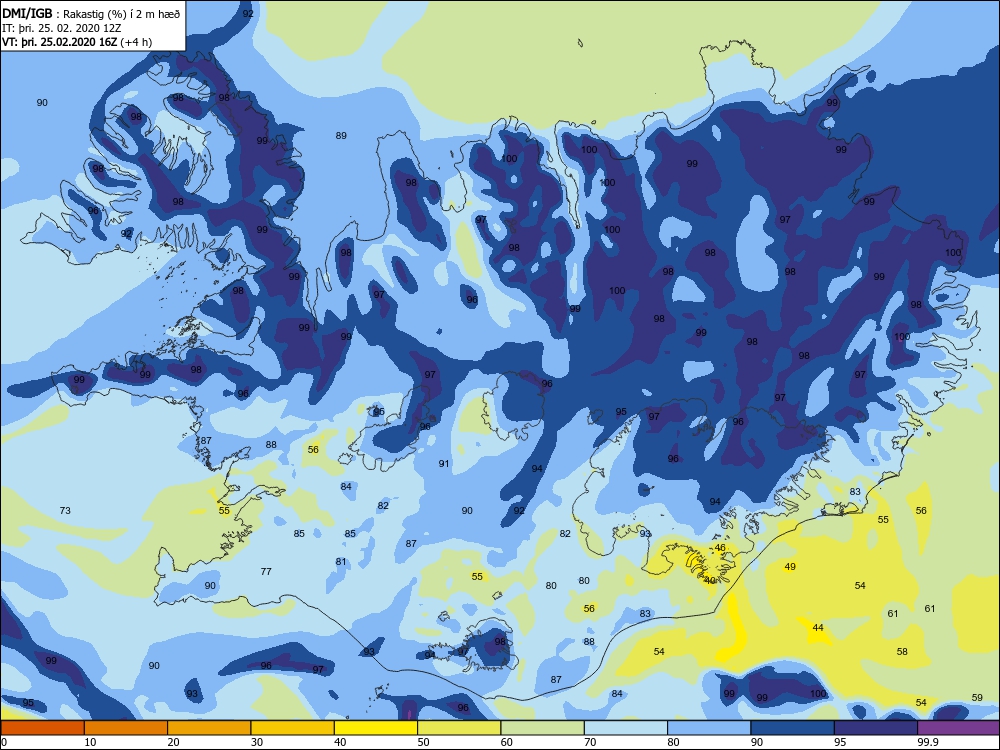This screenshot has width=1000, height=750.
Task: Click the 40–50% bright yellow legend swatch
Action: point(376,728)
